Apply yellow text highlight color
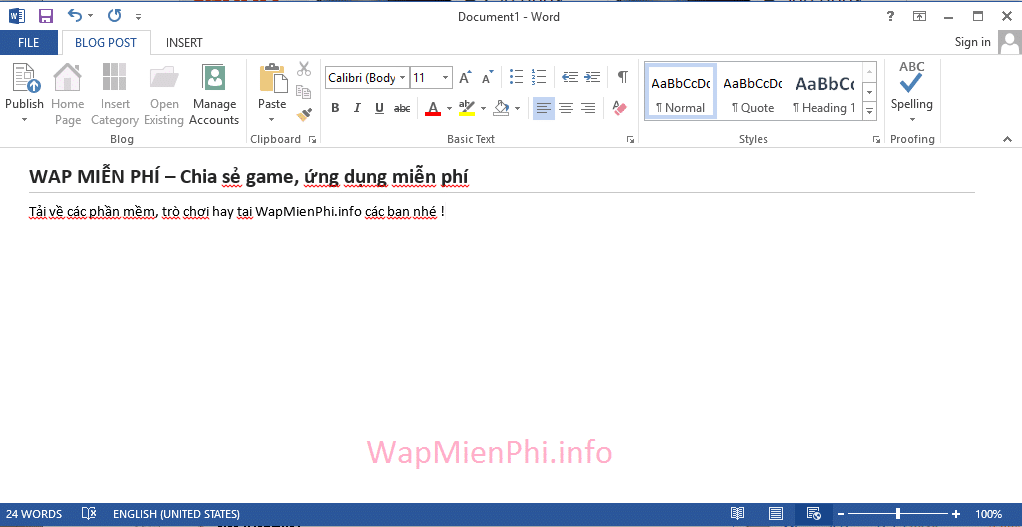Screen dimensions: 1022x527 coord(467,108)
